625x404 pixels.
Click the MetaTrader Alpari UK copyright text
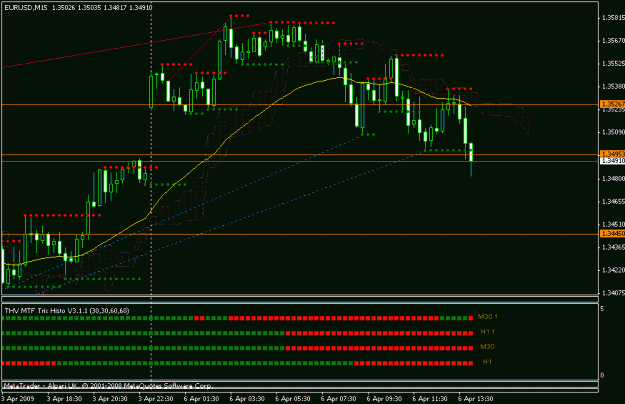108,386
